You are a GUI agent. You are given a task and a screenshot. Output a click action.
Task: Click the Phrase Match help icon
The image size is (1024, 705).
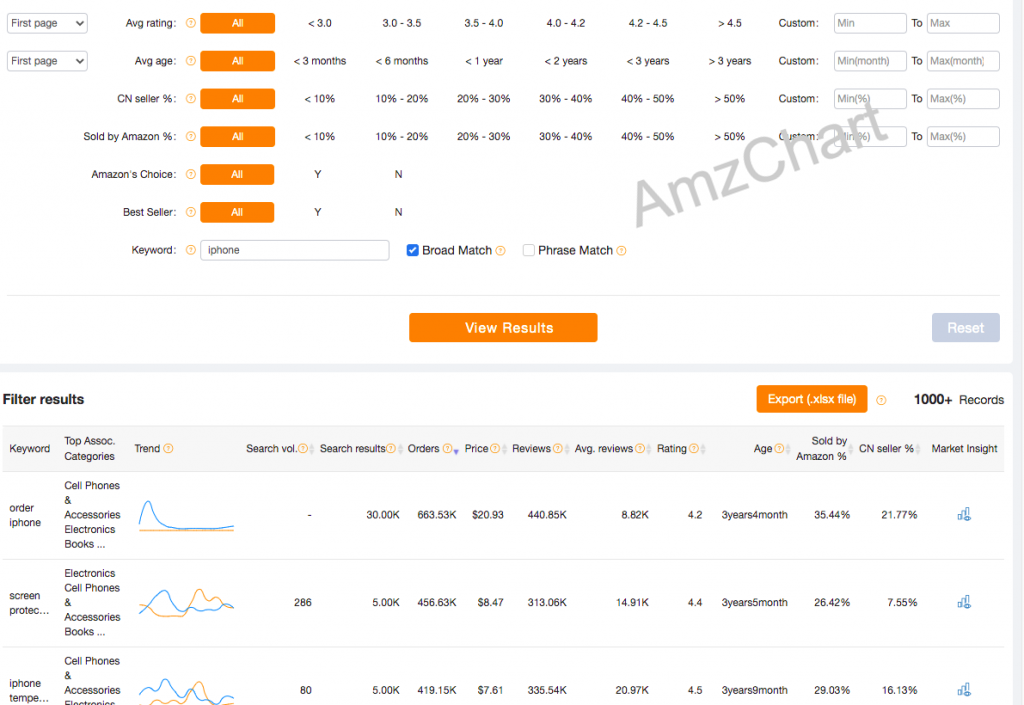pyautogui.click(x=621, y=251)
